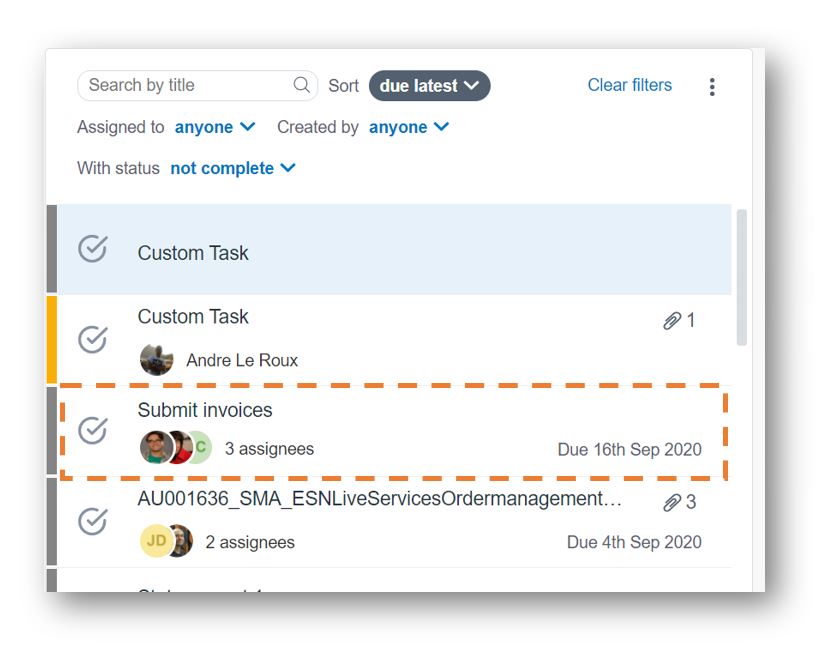
Task: Change the With status not complete filter
Action: [x=233, y=168]
